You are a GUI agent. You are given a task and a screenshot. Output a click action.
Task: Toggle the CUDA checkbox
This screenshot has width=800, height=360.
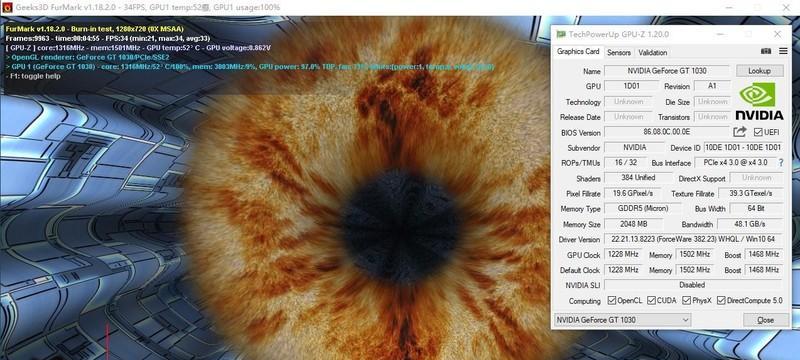click(x=651, y=301)
